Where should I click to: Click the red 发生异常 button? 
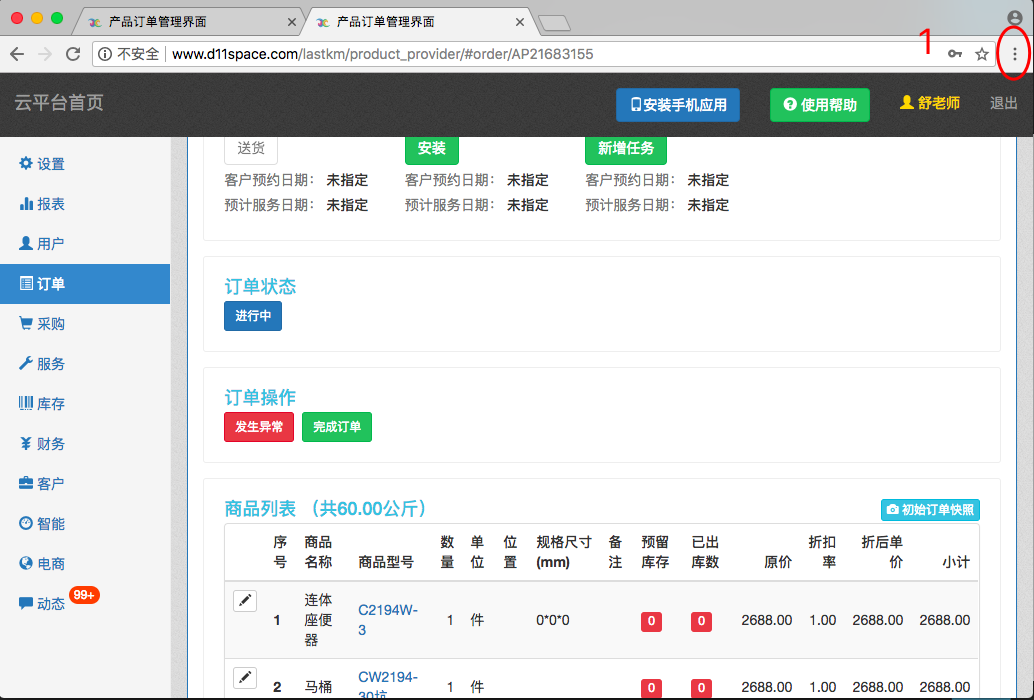coord(259,427)
